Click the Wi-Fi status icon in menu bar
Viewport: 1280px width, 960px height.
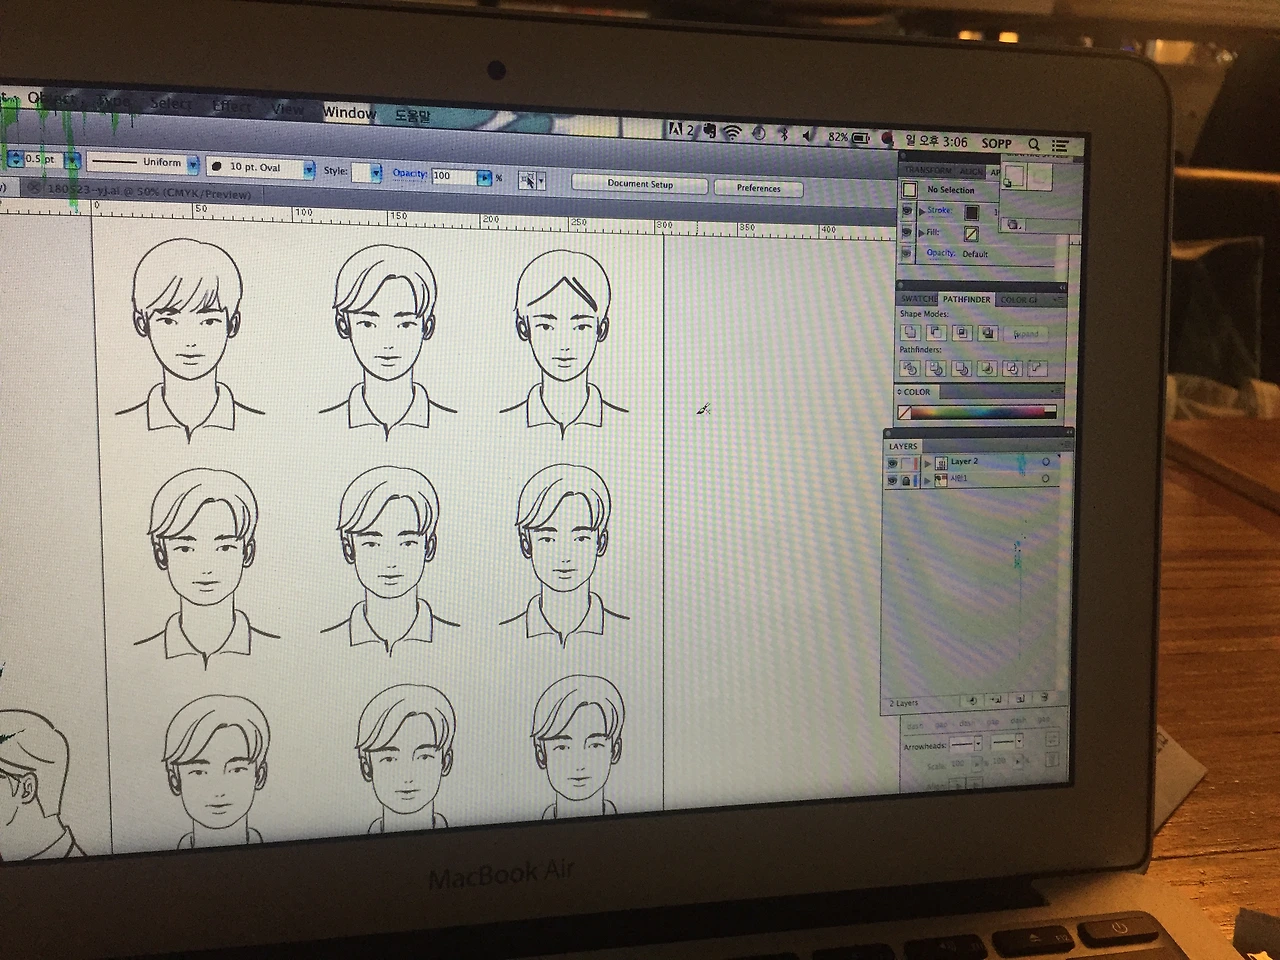point(733,132)
